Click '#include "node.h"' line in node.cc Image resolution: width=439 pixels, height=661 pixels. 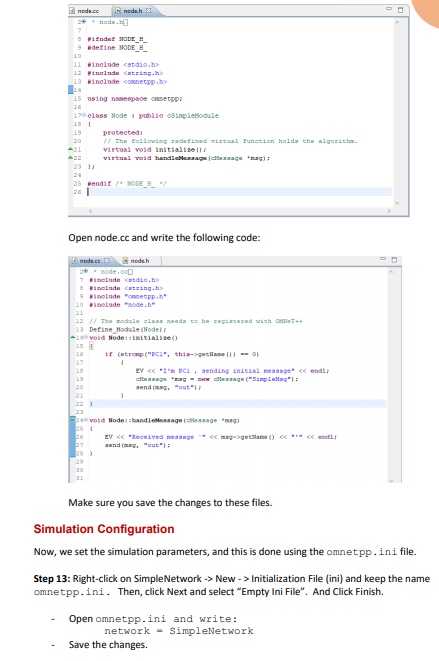[122, 304]
